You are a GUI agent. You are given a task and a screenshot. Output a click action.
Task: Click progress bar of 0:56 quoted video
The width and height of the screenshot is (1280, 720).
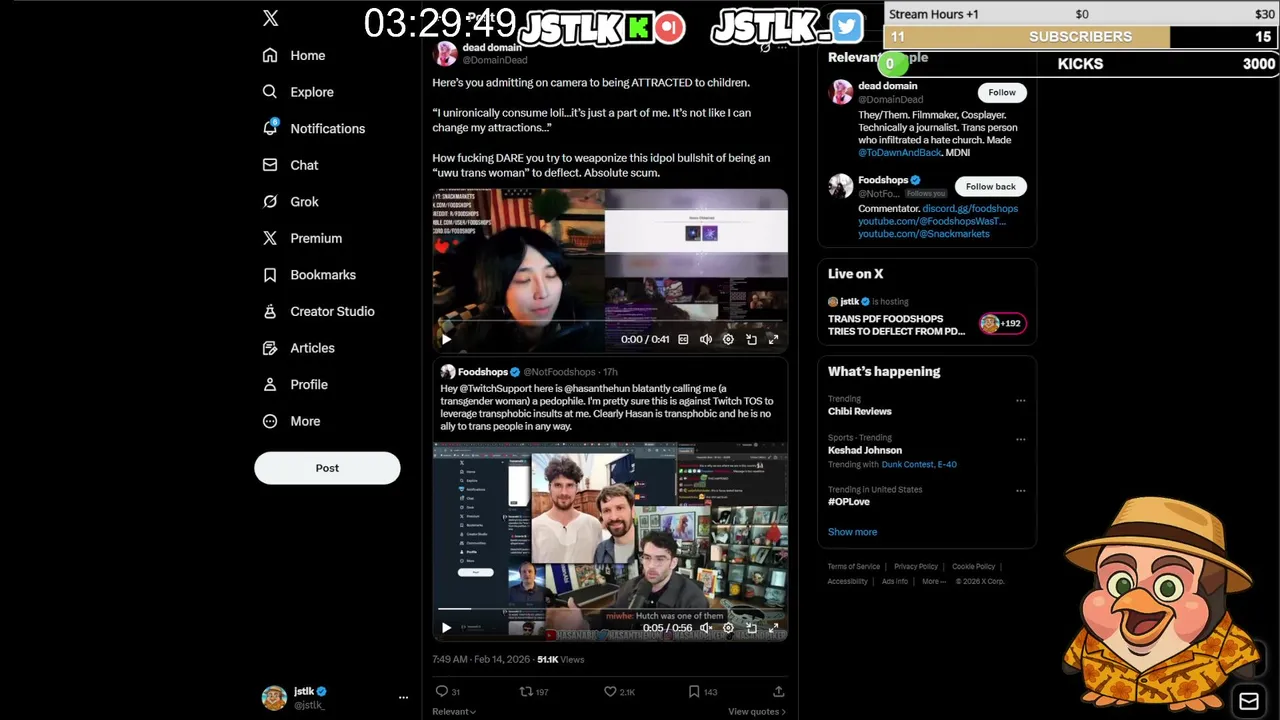610,609
